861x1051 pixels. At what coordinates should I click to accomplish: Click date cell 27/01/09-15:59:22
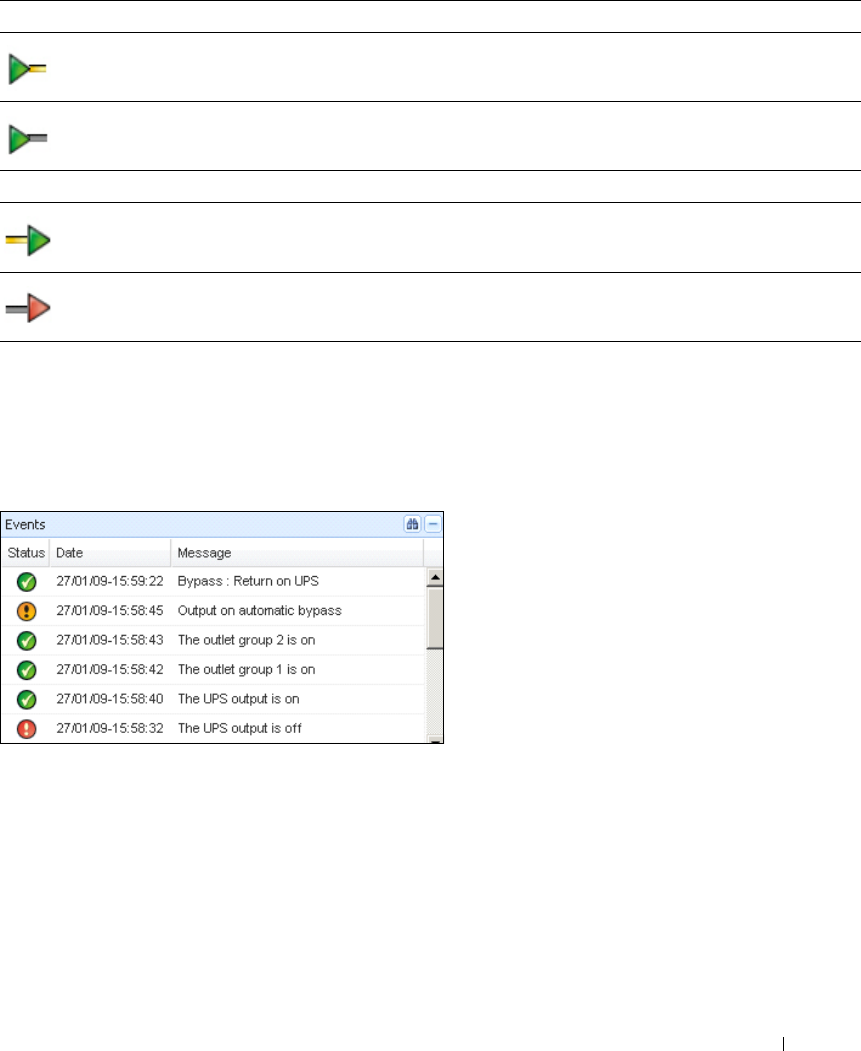pyautogui.click(x=110, y=581)
